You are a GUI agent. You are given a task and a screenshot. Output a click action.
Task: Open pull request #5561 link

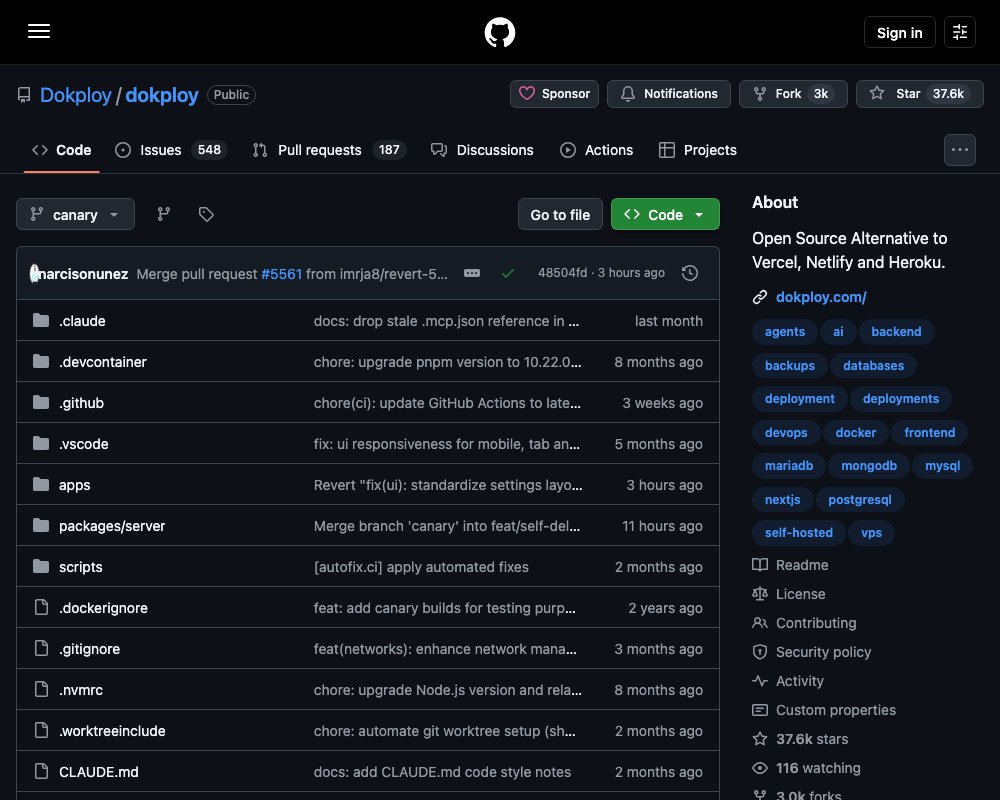(281, 274)
